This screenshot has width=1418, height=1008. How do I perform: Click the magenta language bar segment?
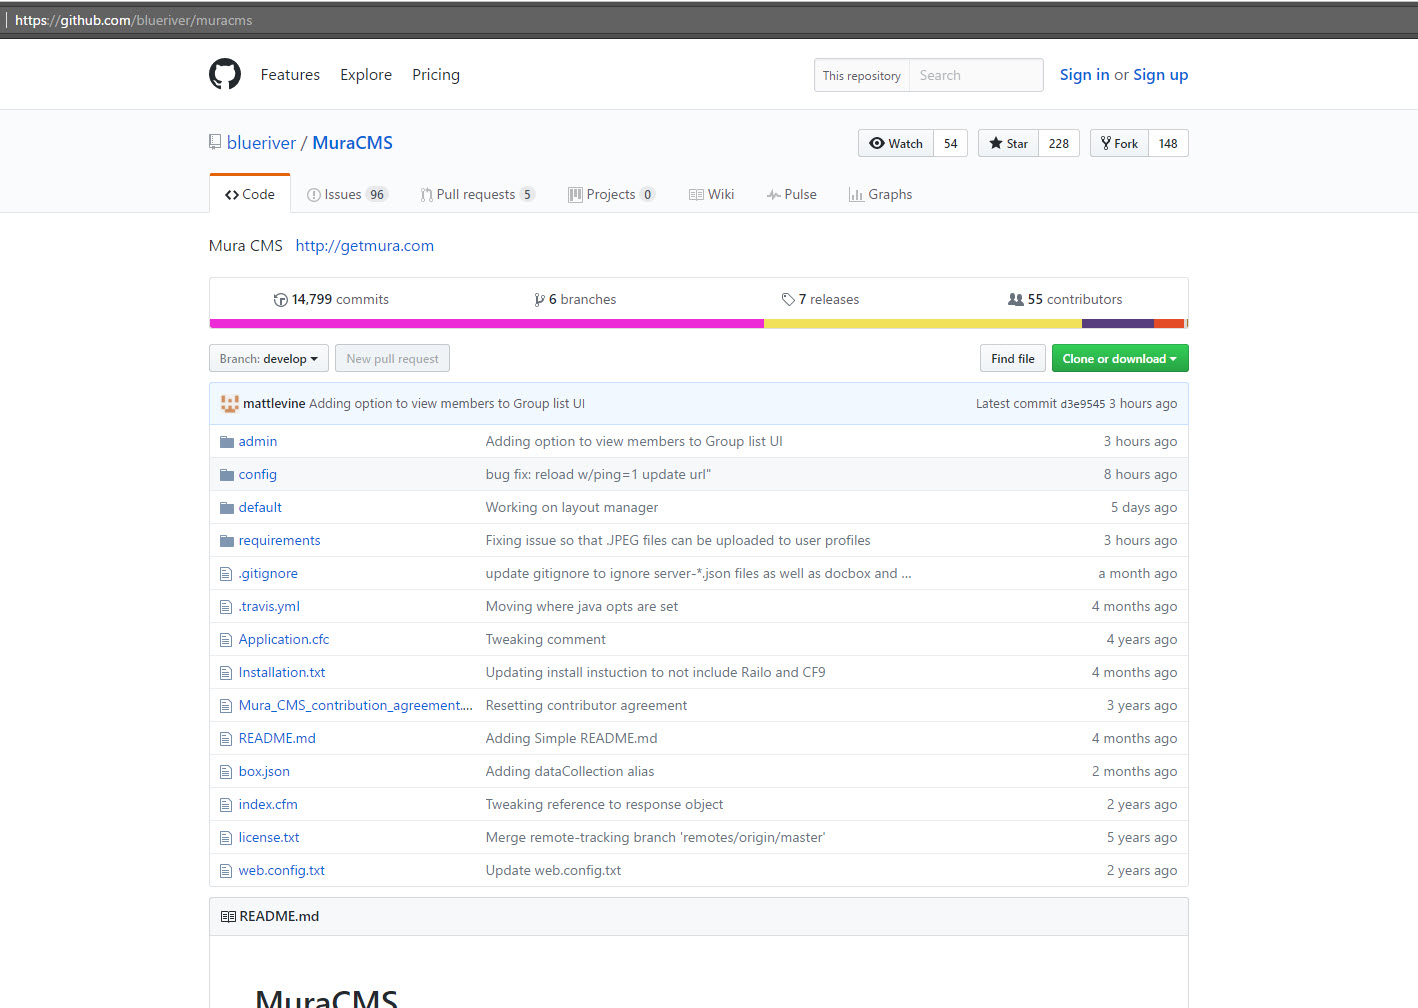click(487, 323)
